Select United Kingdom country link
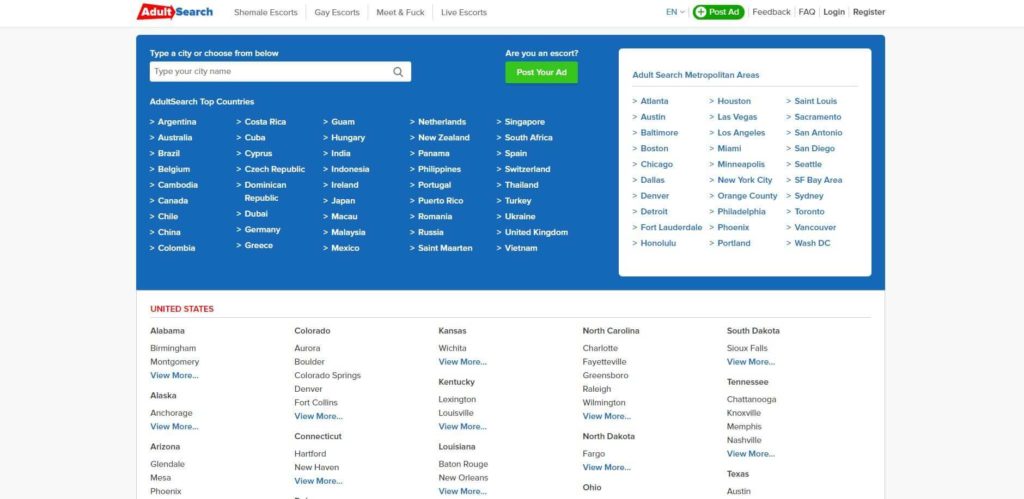 pos(536,233)
